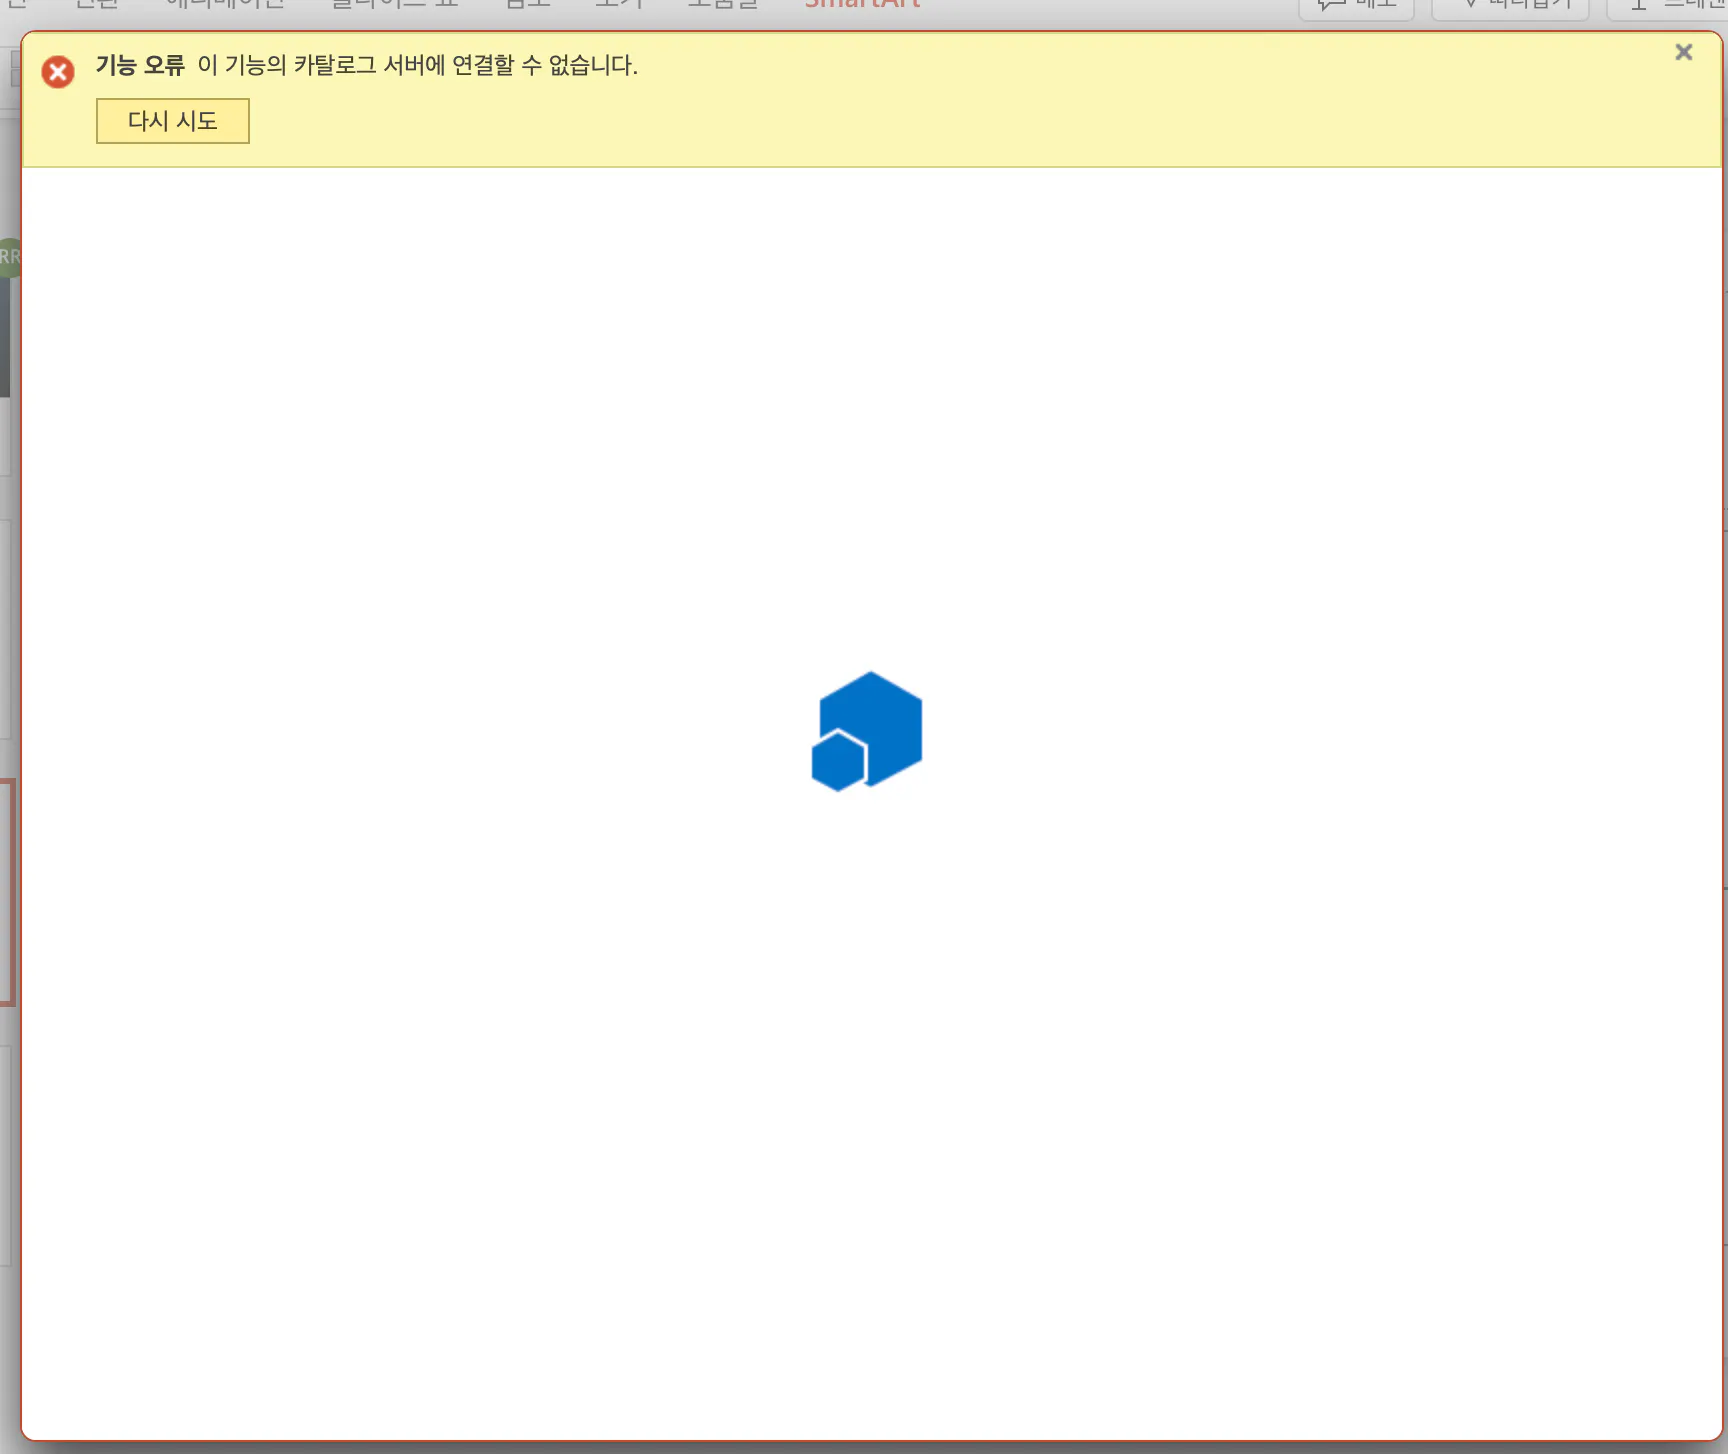The height and width of the screenshot is (1454, 1728).
Task: Click the red error icon
Action: click(x=58, y=72)
